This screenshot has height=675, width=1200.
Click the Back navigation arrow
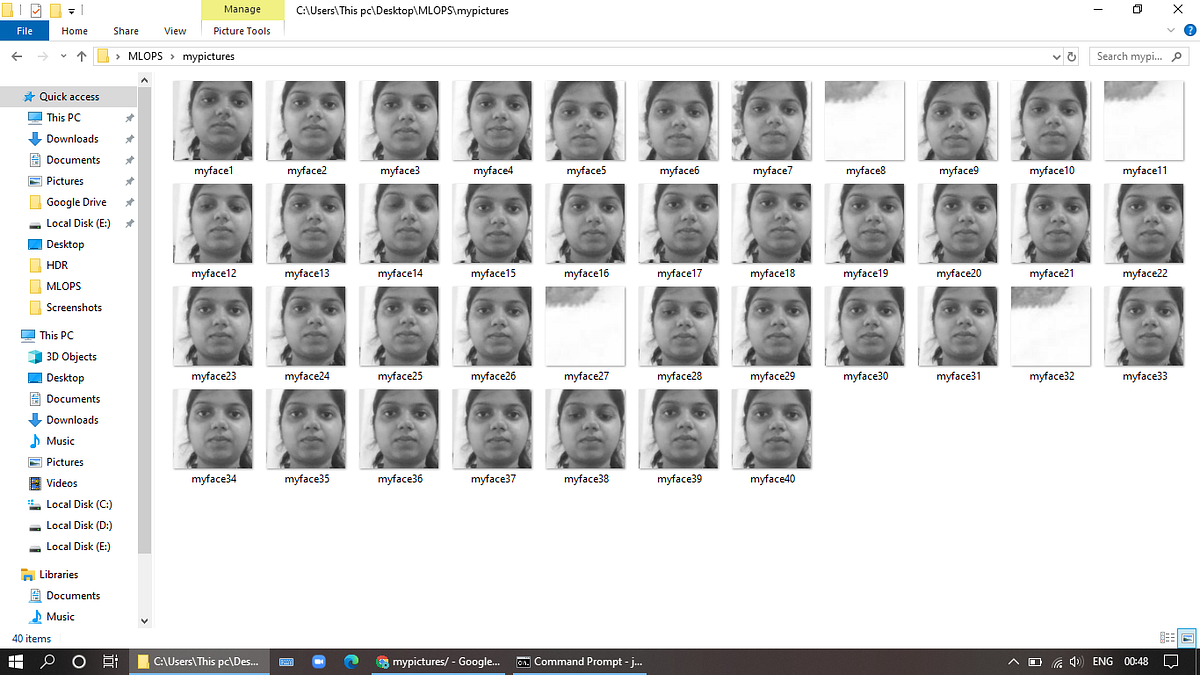(16, 56)
